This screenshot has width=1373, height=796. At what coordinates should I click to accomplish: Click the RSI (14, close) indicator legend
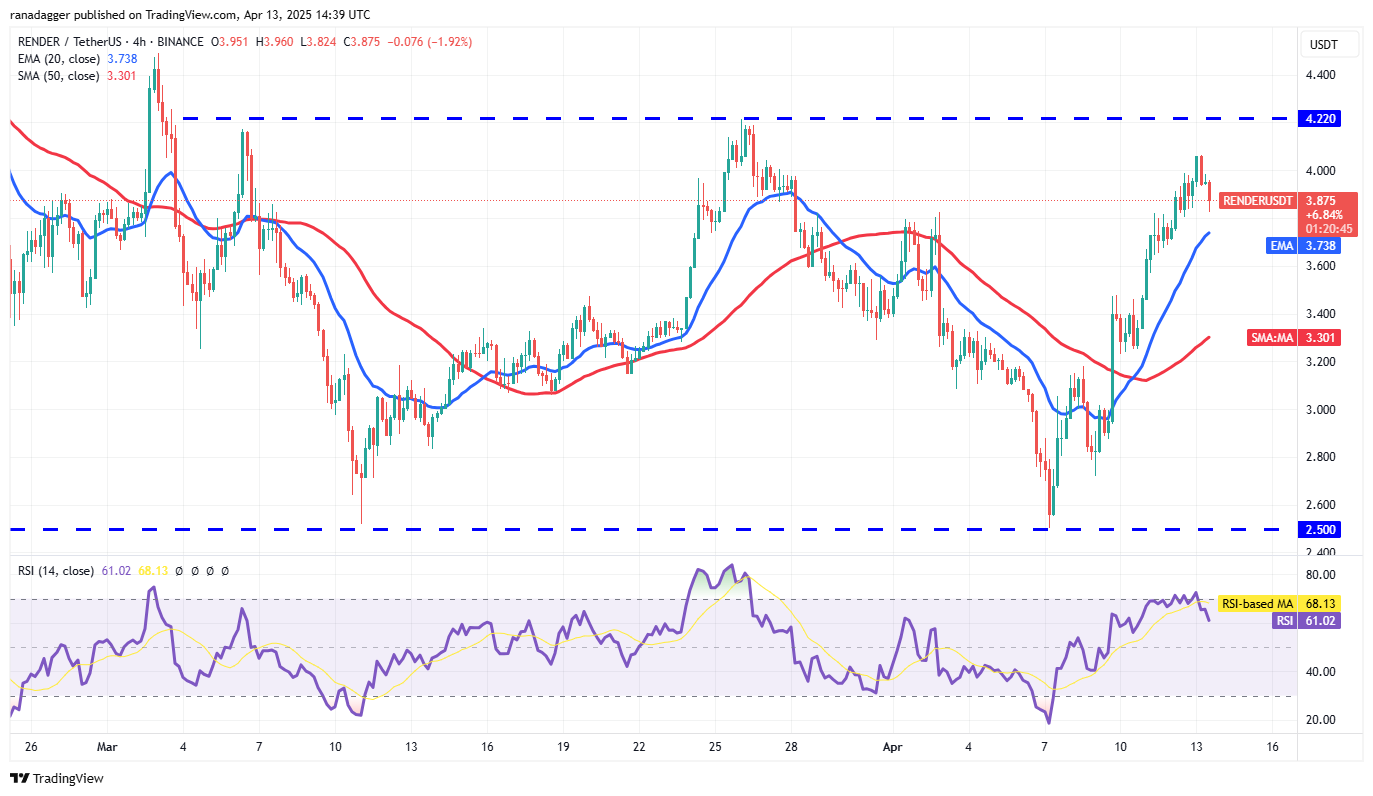pyautogui.click(x=56, y=571)
